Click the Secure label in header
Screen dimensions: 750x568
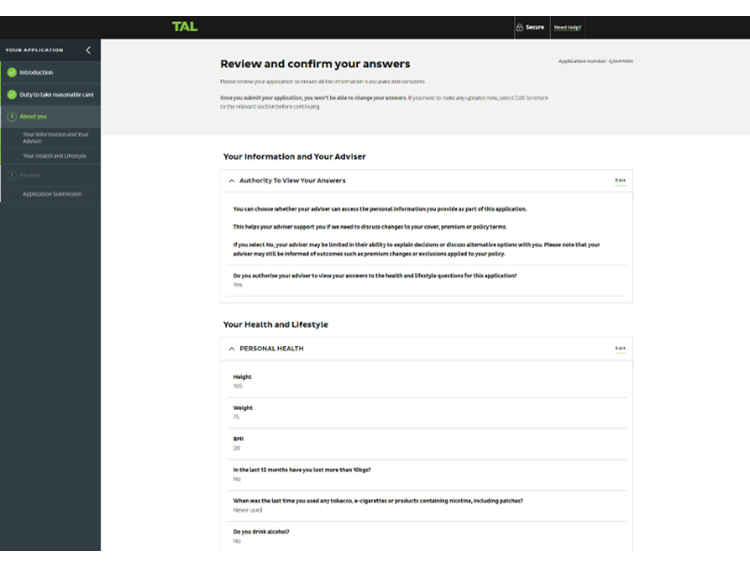tap(535, 27)
